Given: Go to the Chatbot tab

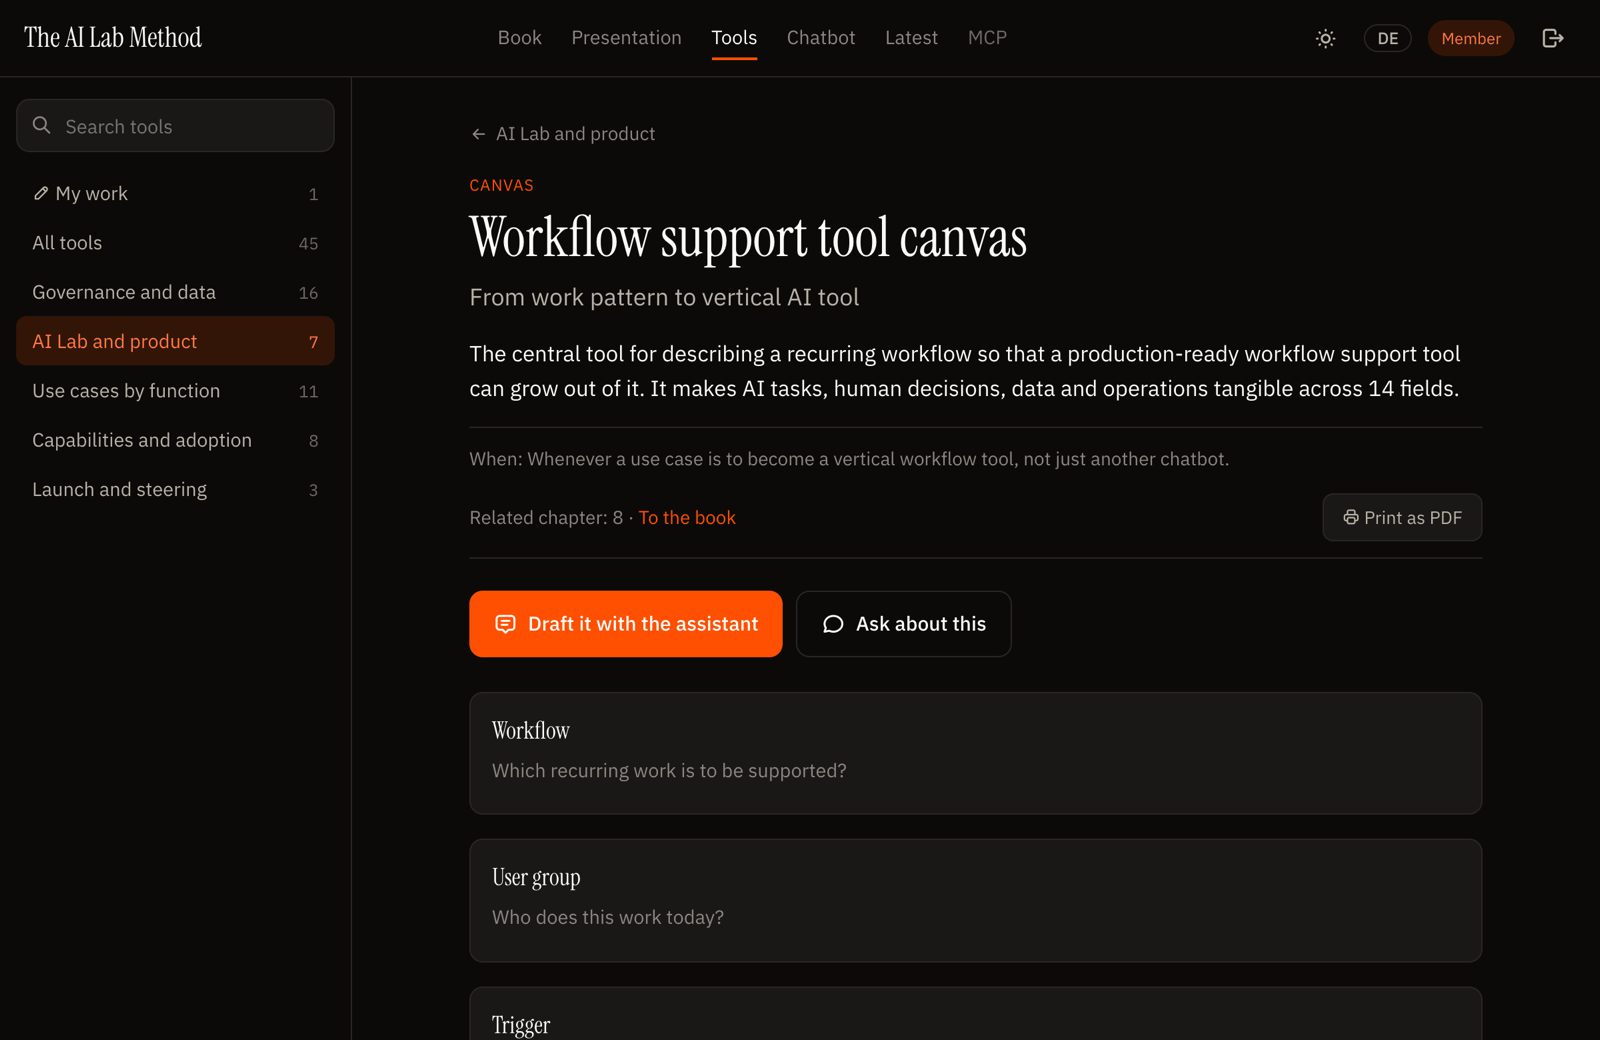Looking at the screenshot, I should [821, 38].
